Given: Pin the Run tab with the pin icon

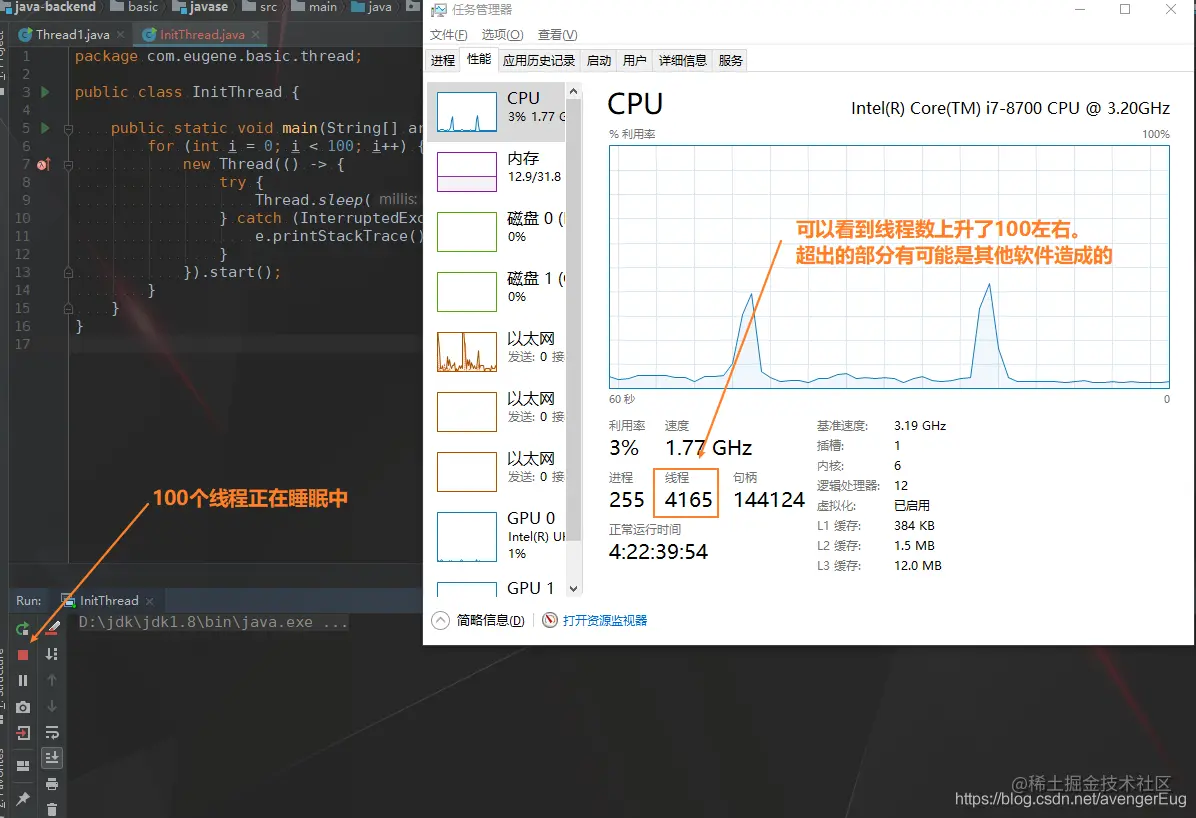Looking at the screenshot, I should (23, 798).
